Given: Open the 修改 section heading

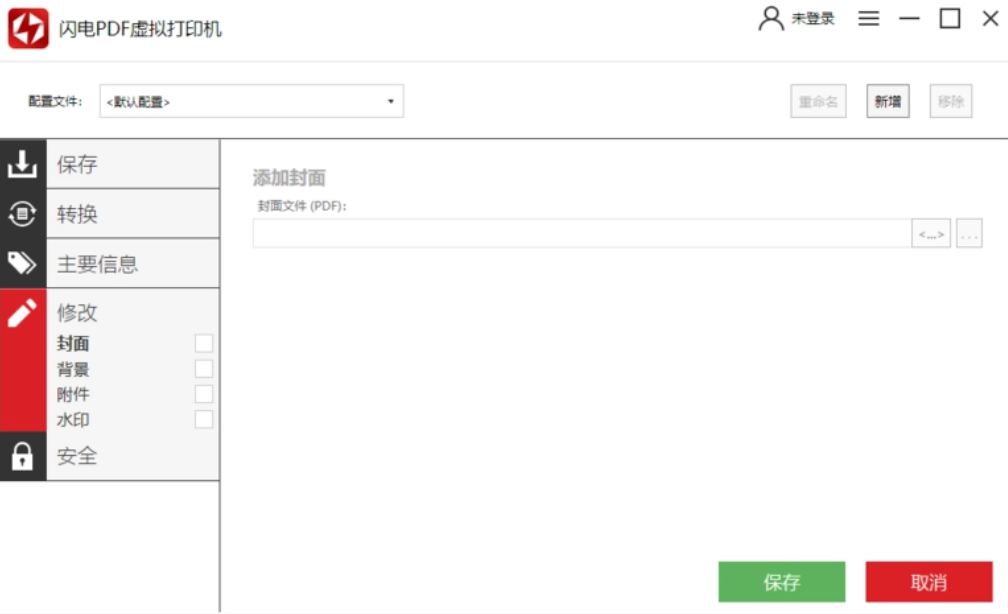Looking at the screenshot, I should pos(77,312).
